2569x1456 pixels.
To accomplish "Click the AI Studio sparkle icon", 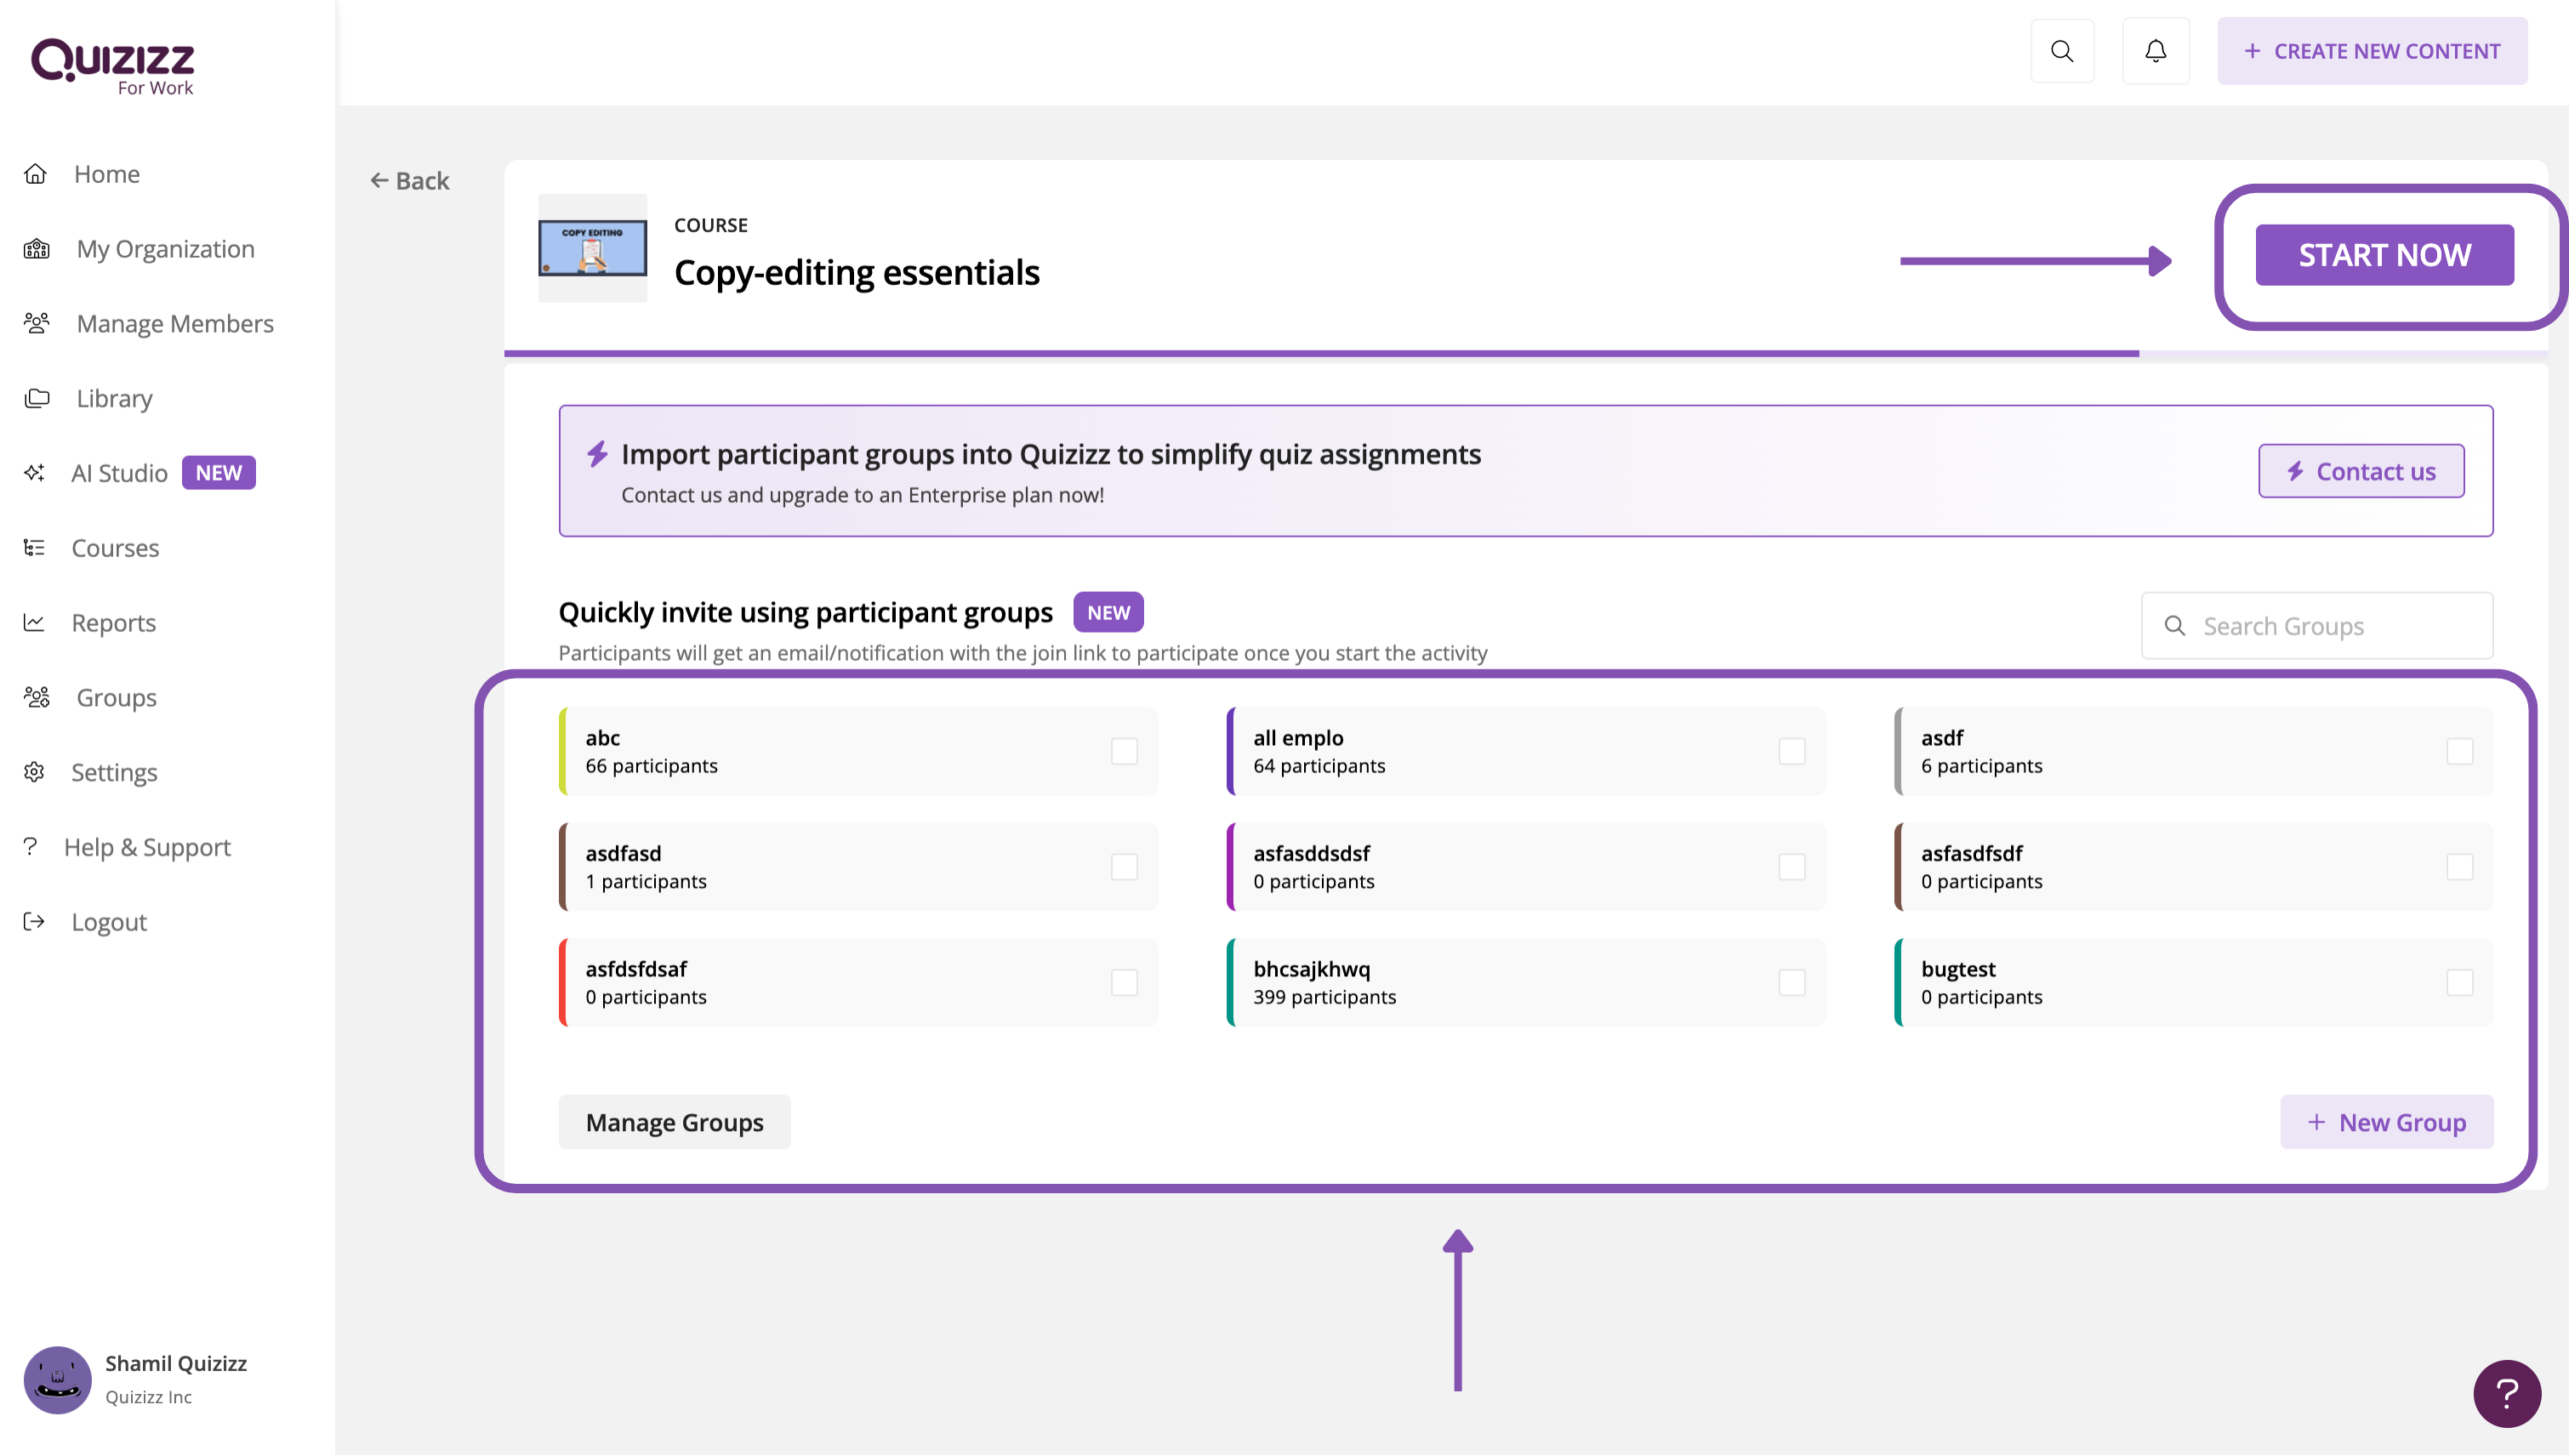I will pos(35,473).
